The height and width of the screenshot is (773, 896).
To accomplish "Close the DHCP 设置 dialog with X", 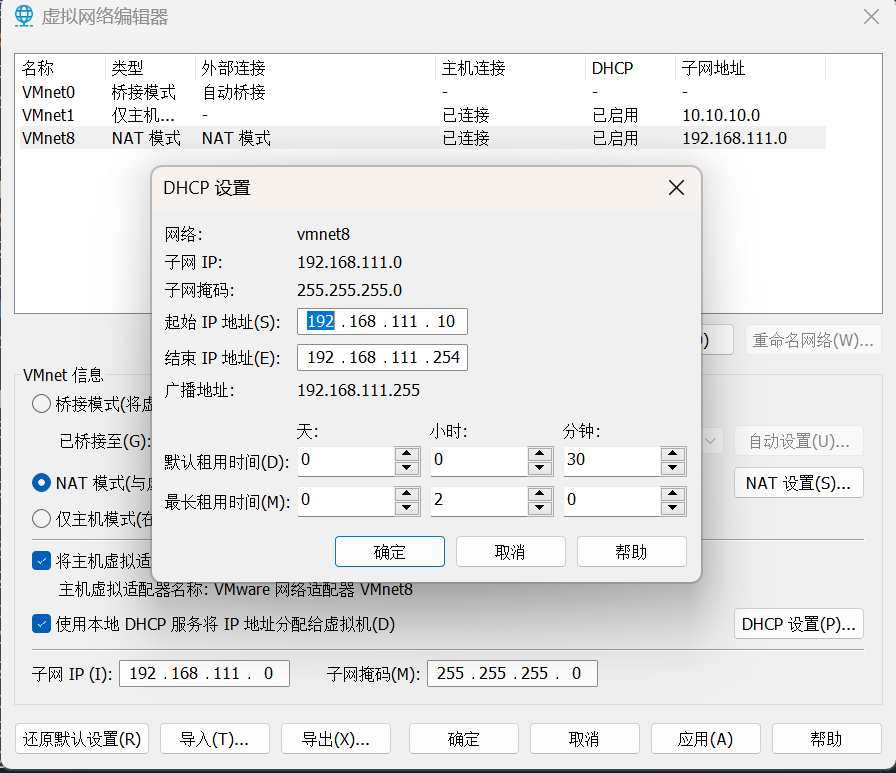I will click(676, 187).
